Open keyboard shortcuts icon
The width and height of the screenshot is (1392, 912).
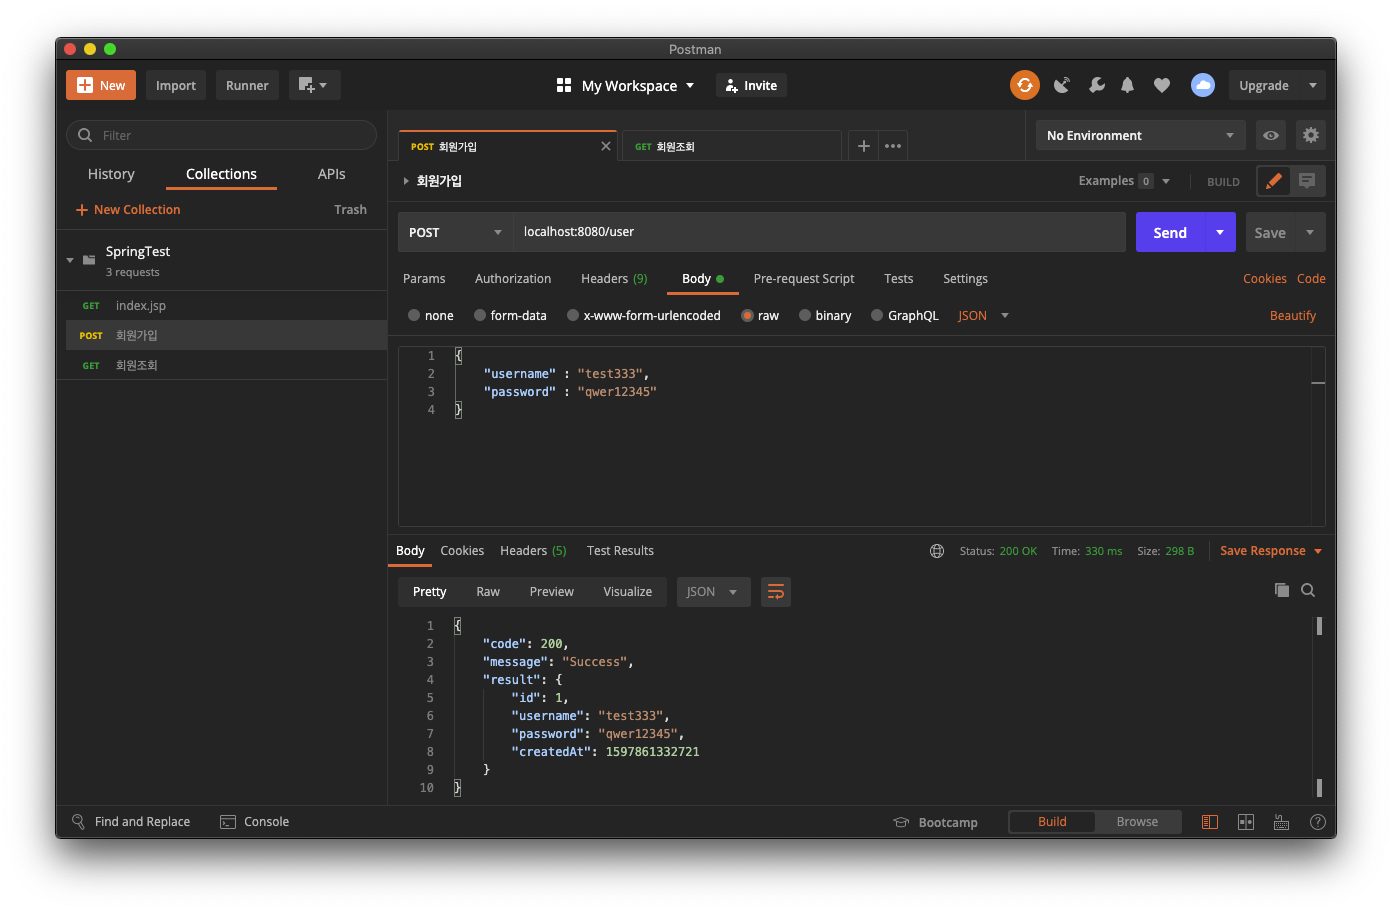pos(1282,822)
